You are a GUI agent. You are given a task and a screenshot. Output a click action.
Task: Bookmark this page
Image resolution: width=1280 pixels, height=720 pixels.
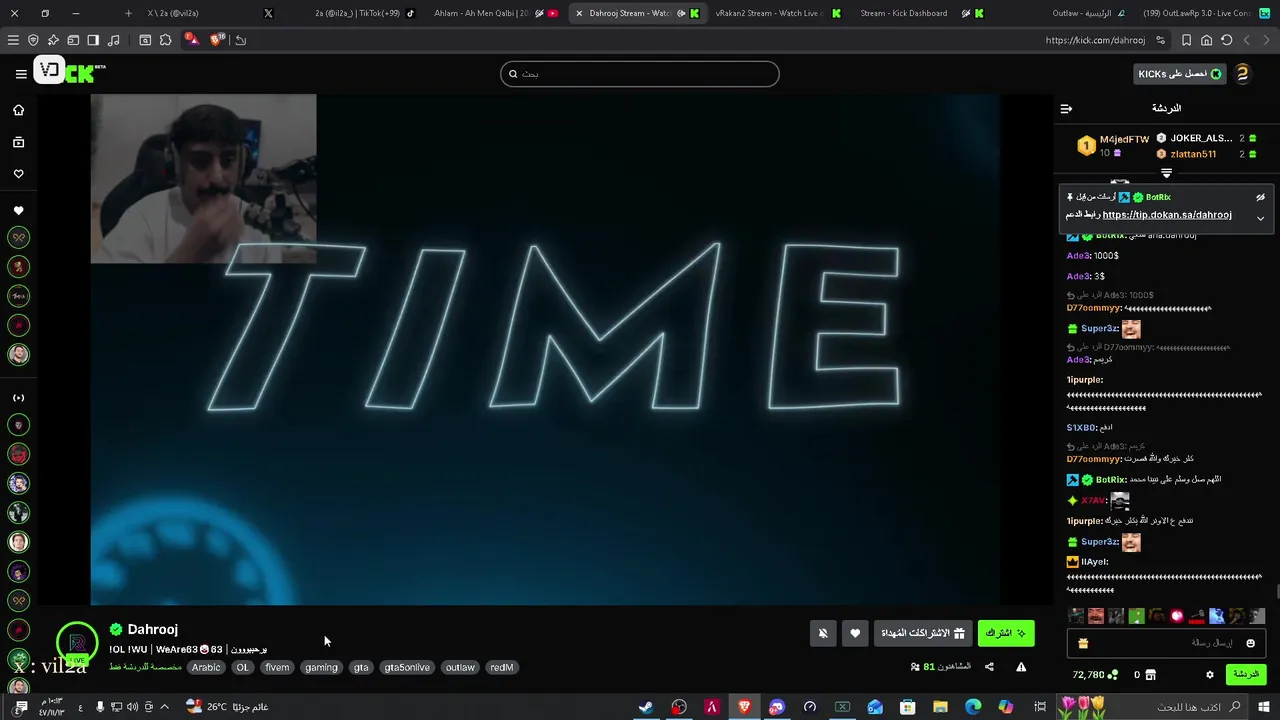tap(1186, 40)
